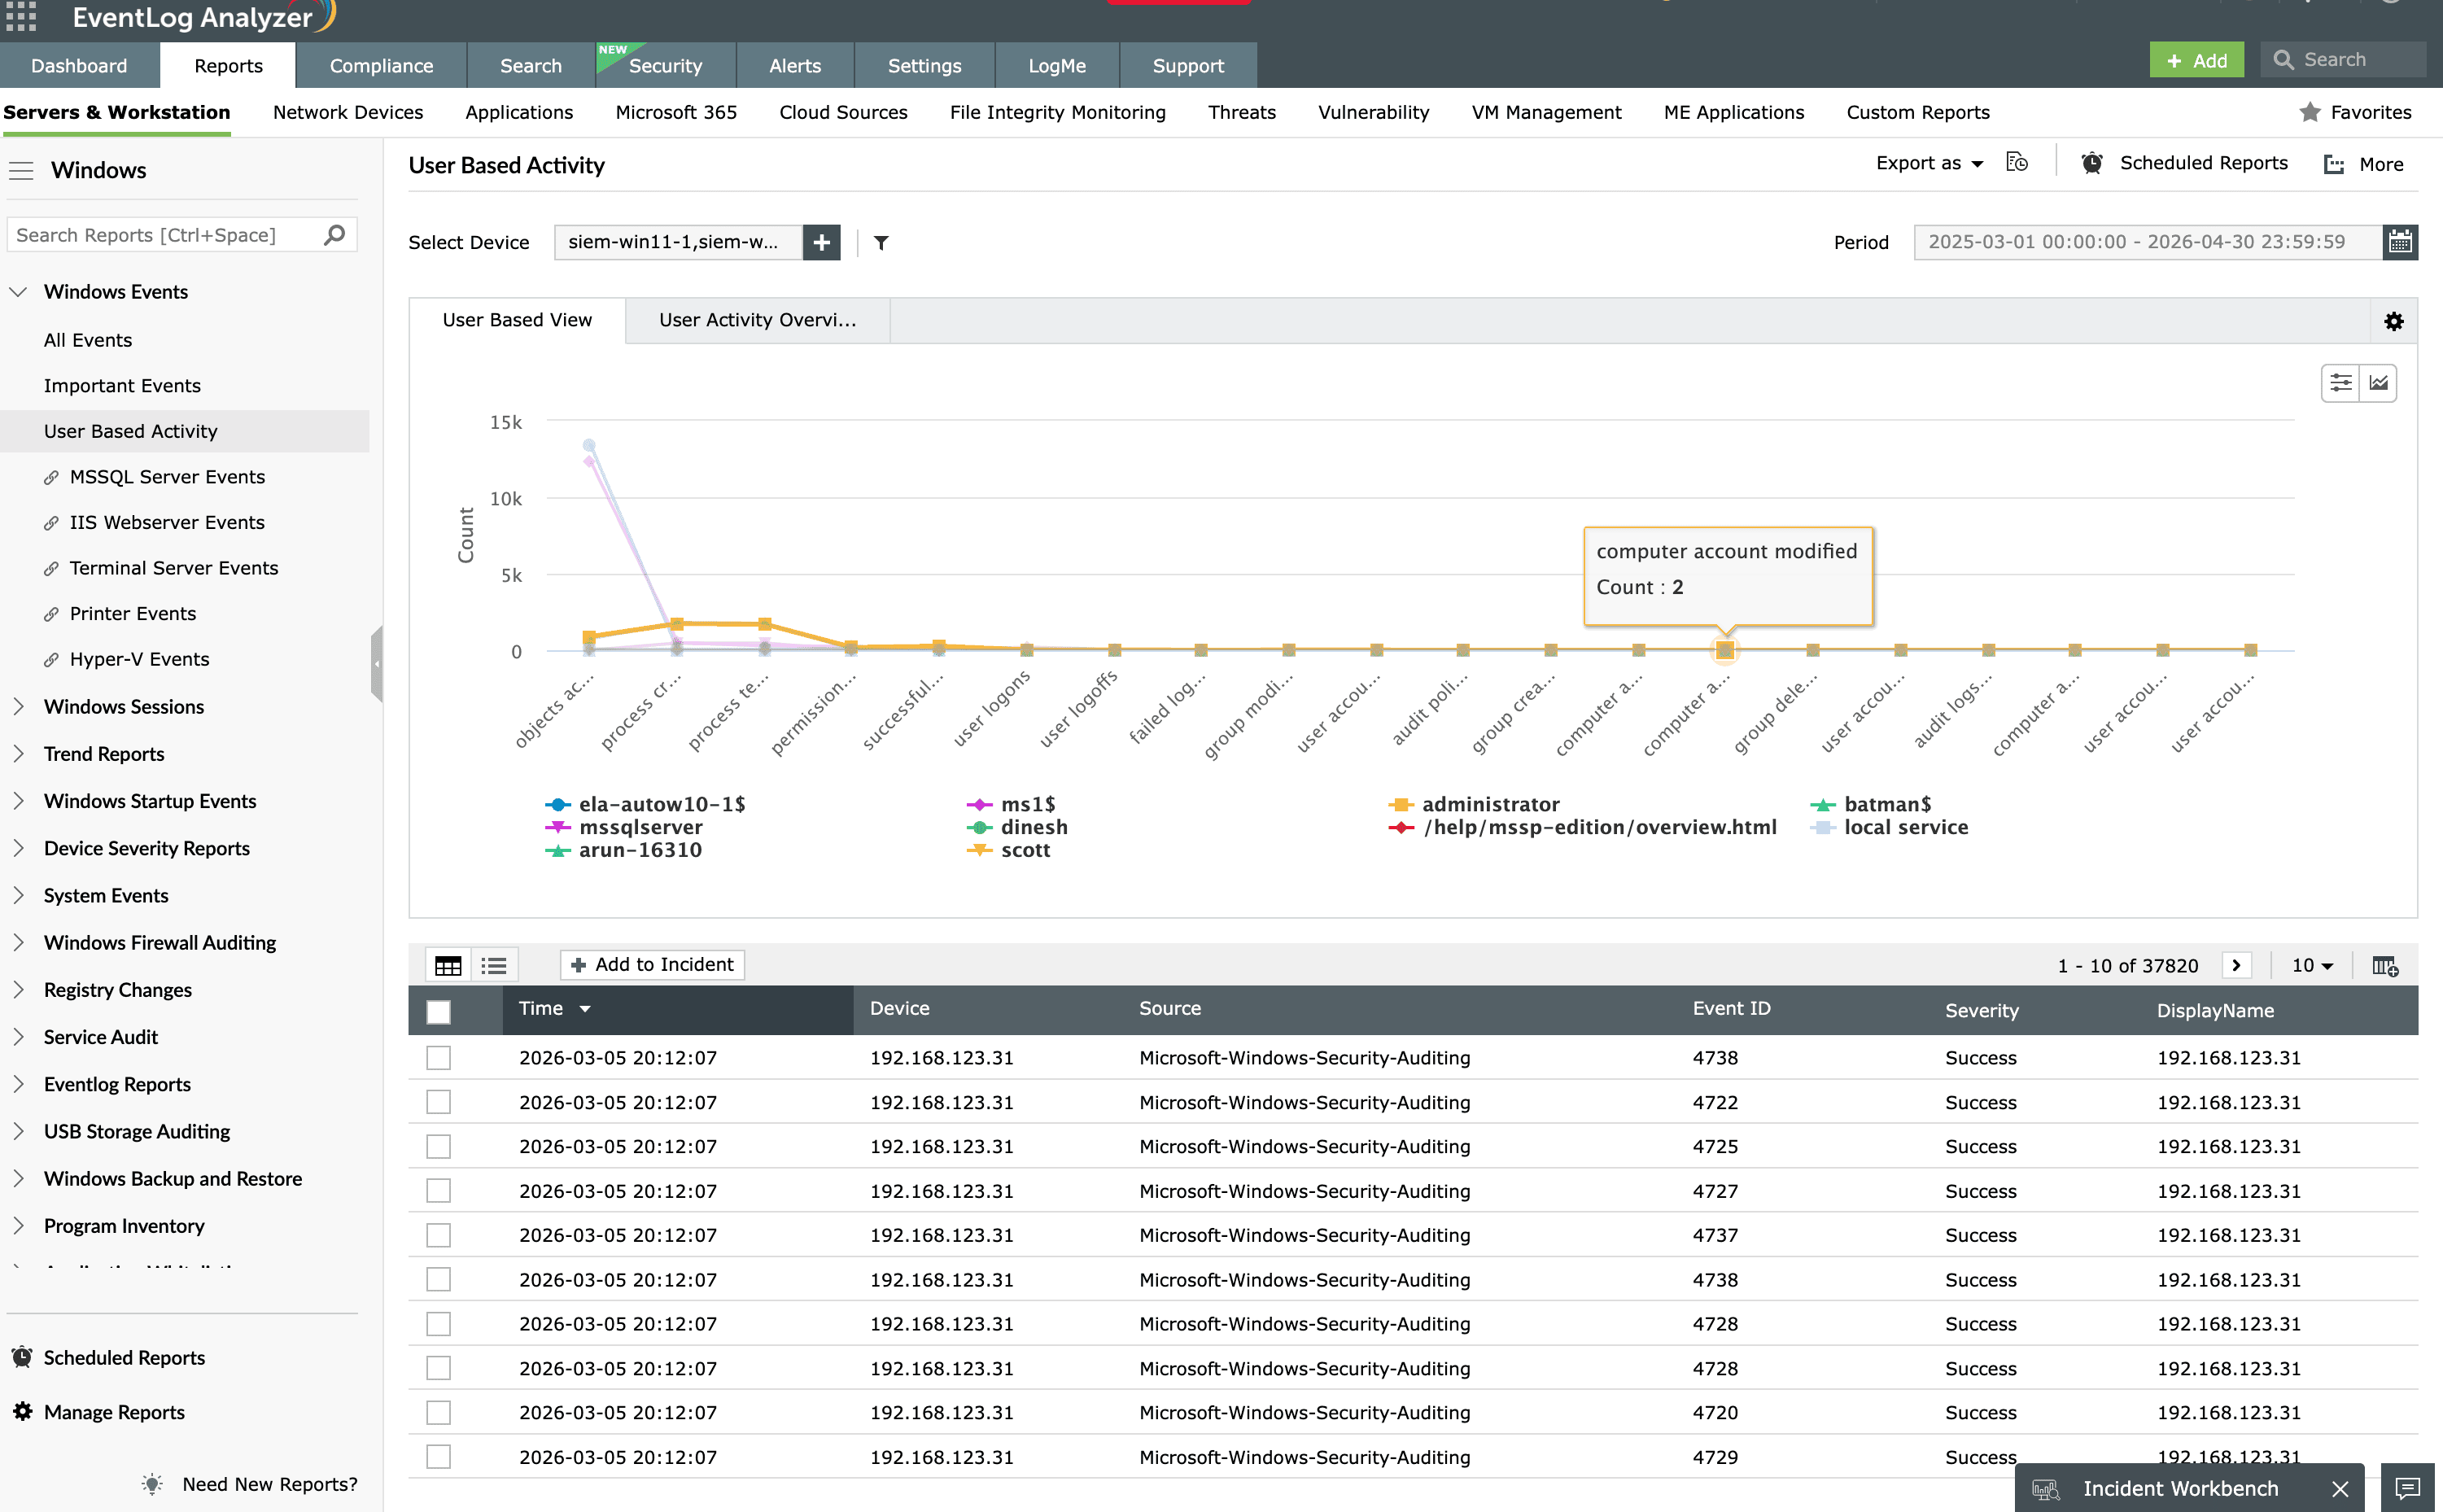2443x1512 pixels.
Task: Check the row with Event ID 4729
Action: pyautogui.click(x=438, y=1457)
